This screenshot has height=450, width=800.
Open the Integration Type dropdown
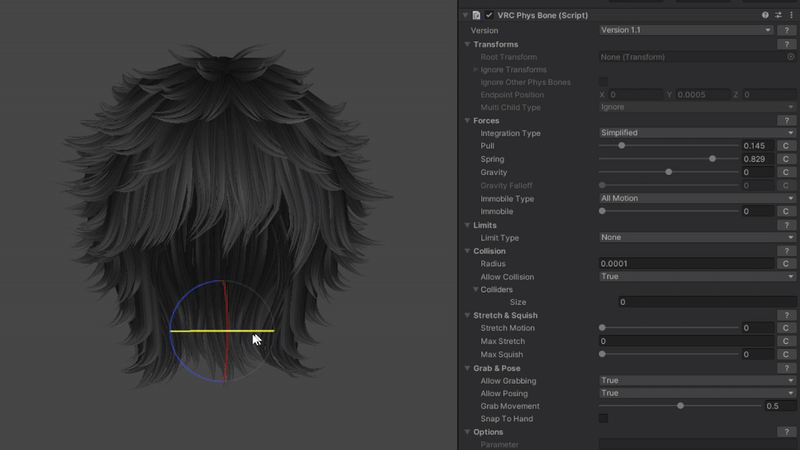tap(697, 133)
